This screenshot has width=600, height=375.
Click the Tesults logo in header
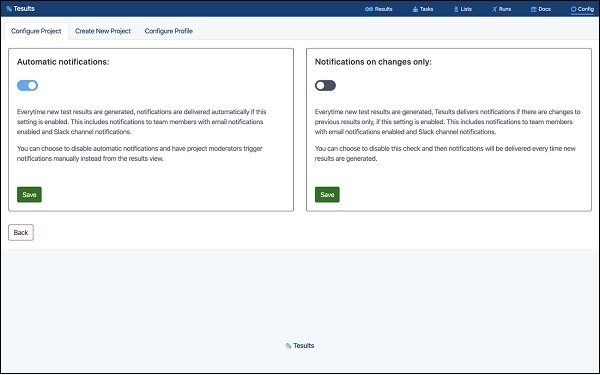tap(20, 8)
